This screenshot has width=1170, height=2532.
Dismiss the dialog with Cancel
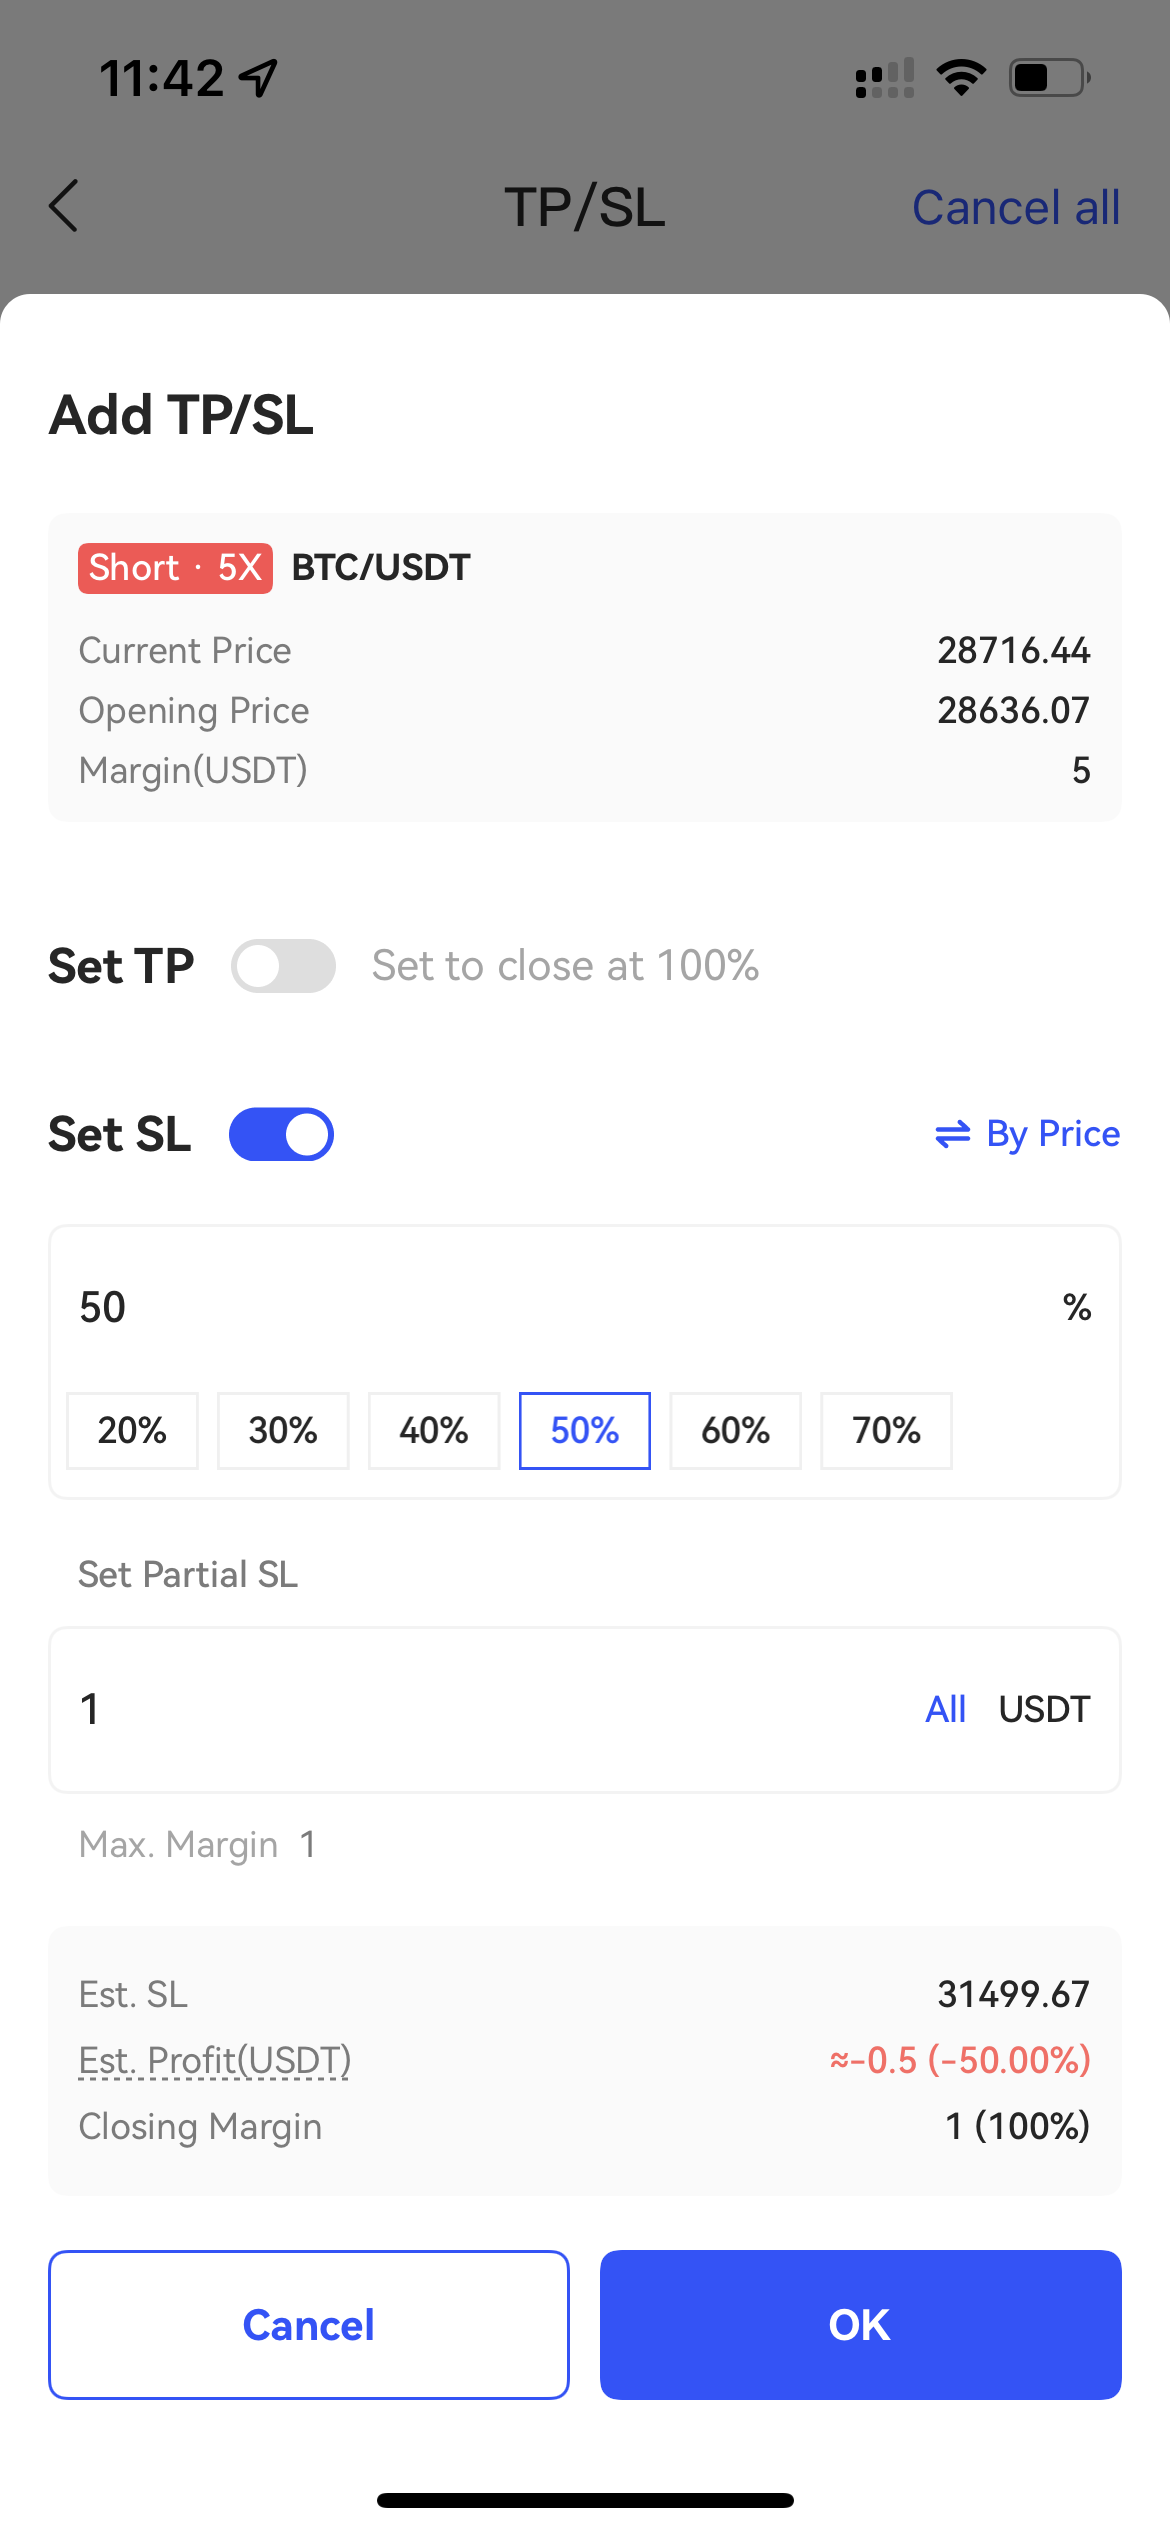point(309,2324)
